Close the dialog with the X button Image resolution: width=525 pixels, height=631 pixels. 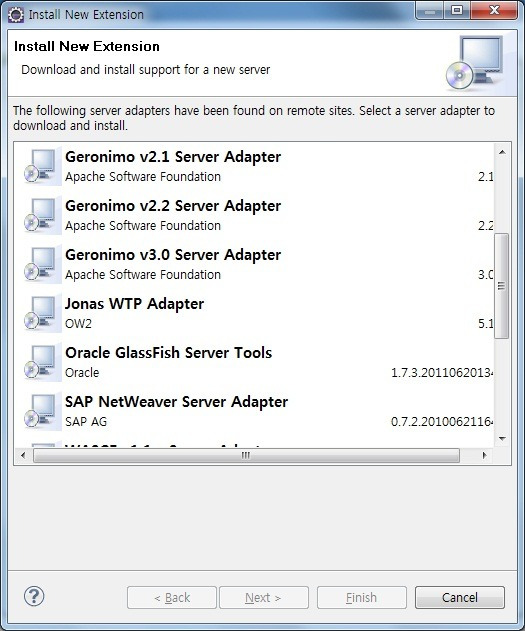click(494, 10)
